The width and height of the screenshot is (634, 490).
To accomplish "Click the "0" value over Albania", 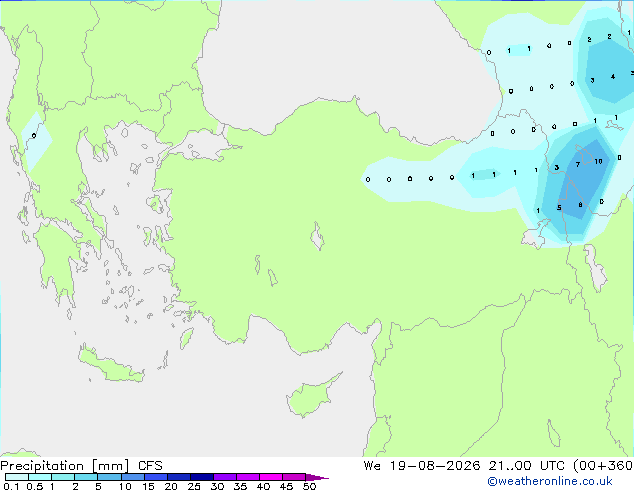I will 34,136.
